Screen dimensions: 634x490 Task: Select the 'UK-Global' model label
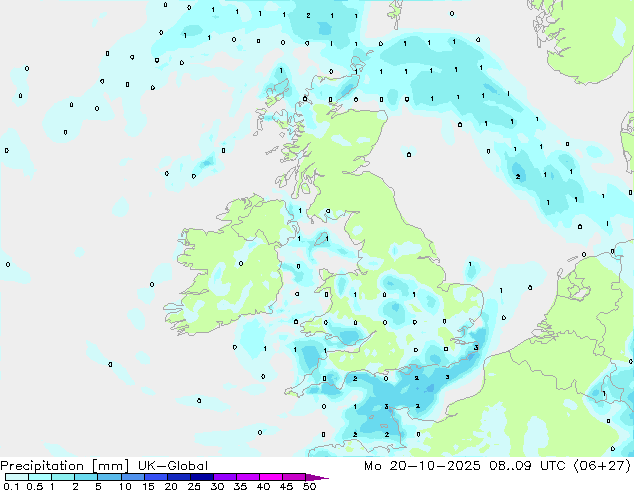click(173, 466)
